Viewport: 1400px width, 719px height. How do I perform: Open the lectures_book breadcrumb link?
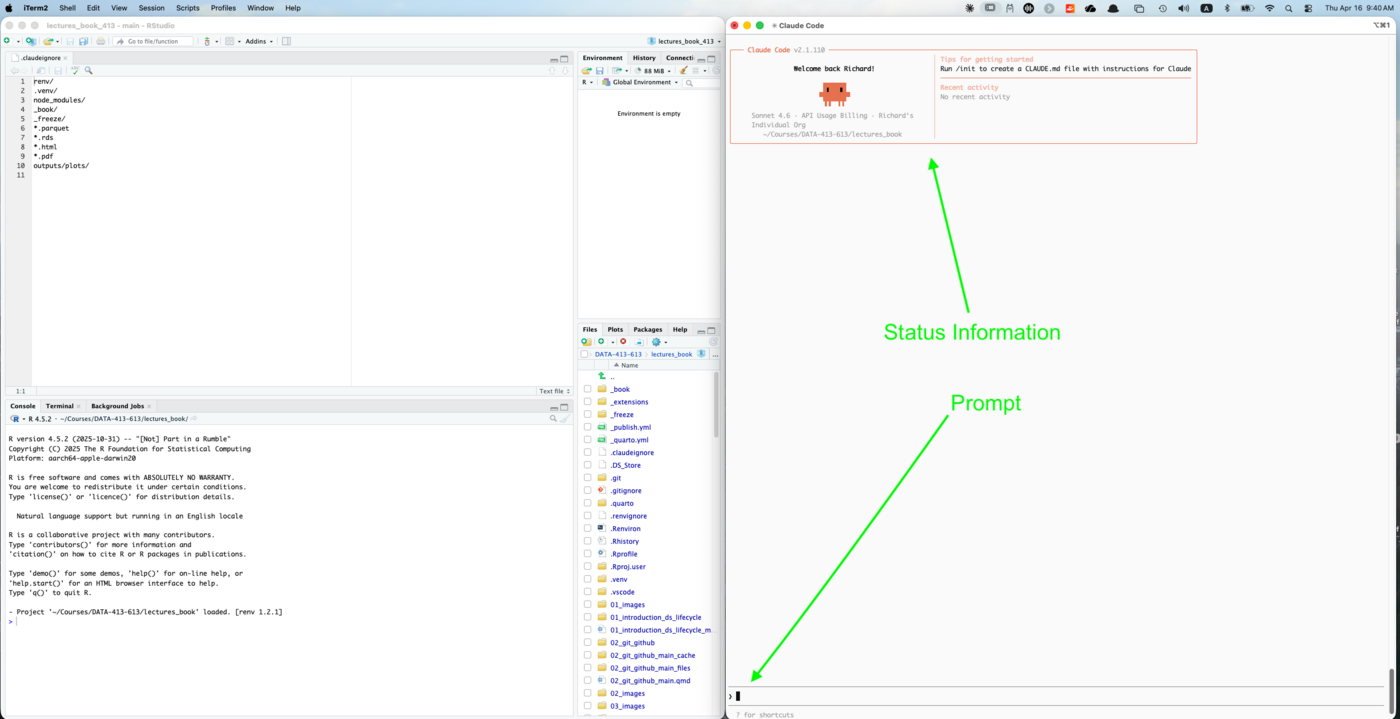(671, 354)
